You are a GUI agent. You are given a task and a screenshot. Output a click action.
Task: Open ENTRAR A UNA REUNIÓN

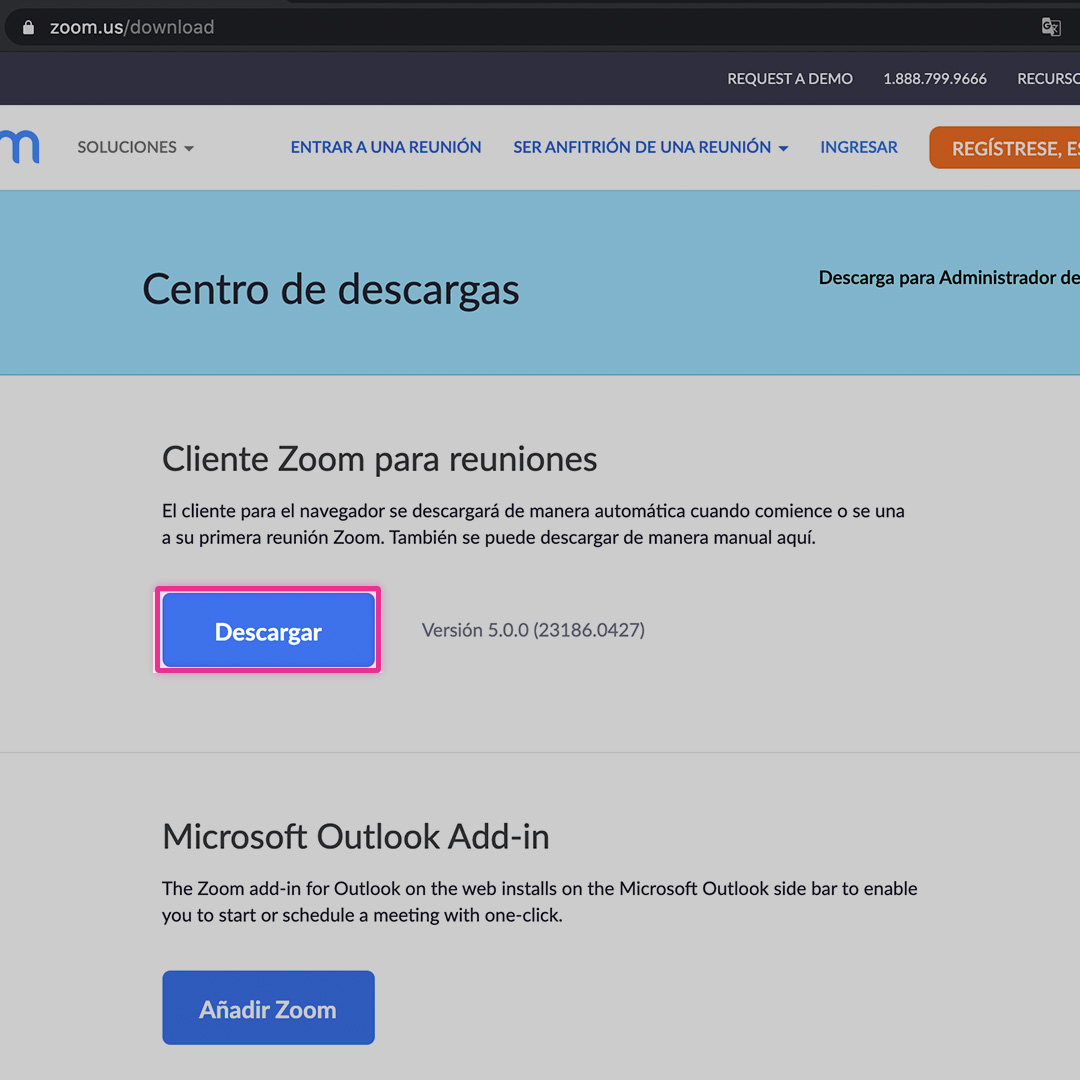pyautogui.click(x=386, y=147)
